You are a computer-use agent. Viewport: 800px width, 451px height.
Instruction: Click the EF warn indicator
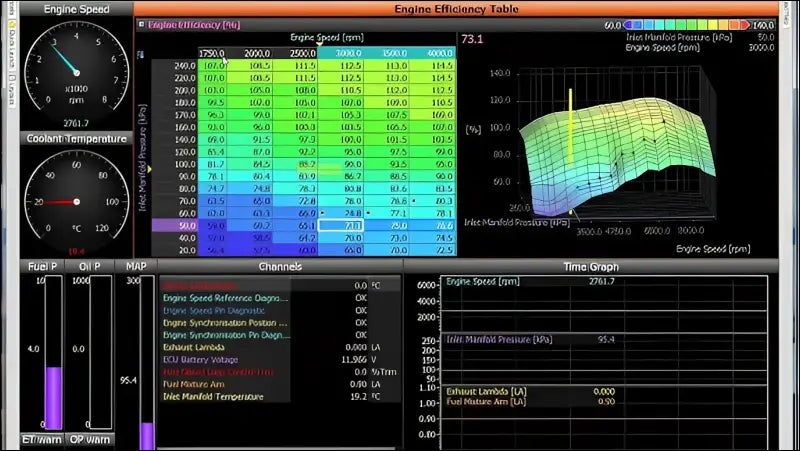42,440
